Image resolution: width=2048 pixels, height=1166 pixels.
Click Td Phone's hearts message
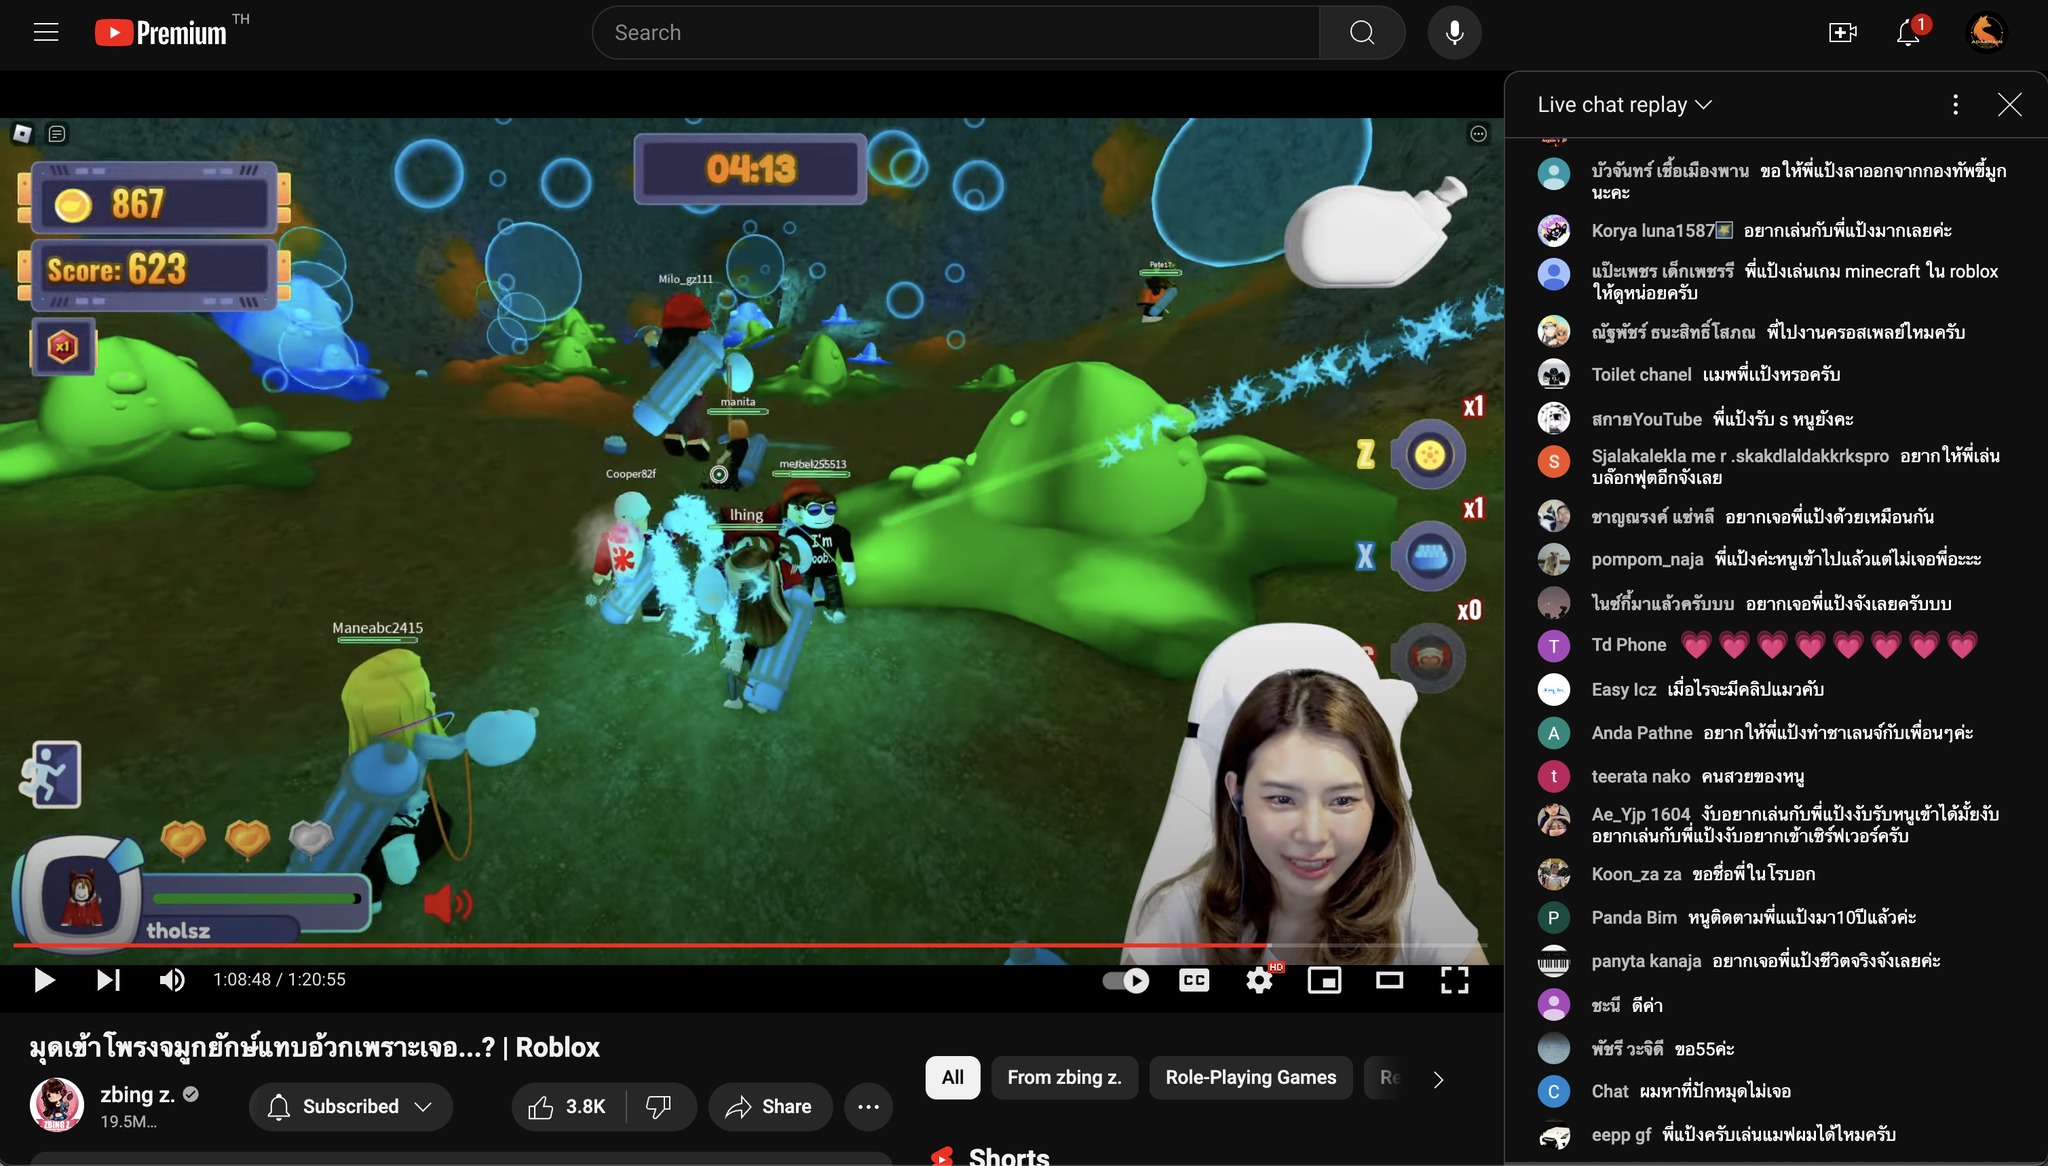point(1829,645)
